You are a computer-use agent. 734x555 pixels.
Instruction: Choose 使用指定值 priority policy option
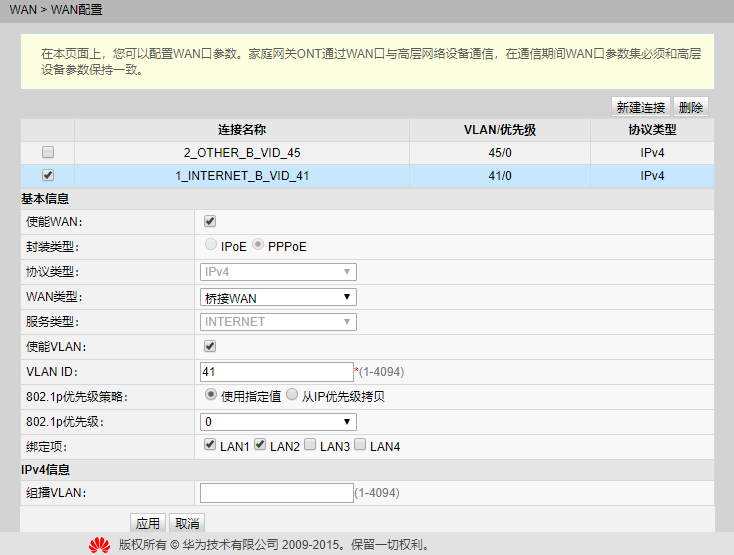click(210, 395)
